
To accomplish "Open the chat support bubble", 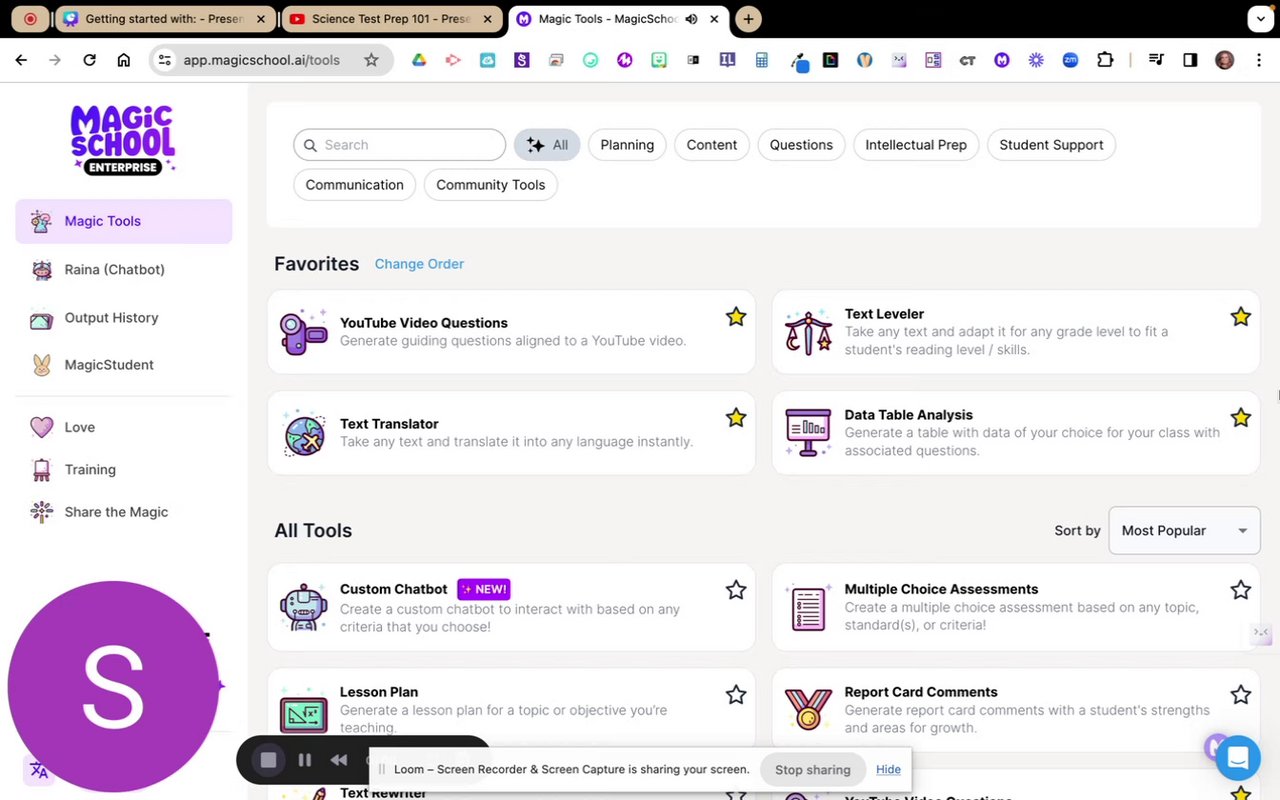I will pyautogui.click(x=1237, y=759).
